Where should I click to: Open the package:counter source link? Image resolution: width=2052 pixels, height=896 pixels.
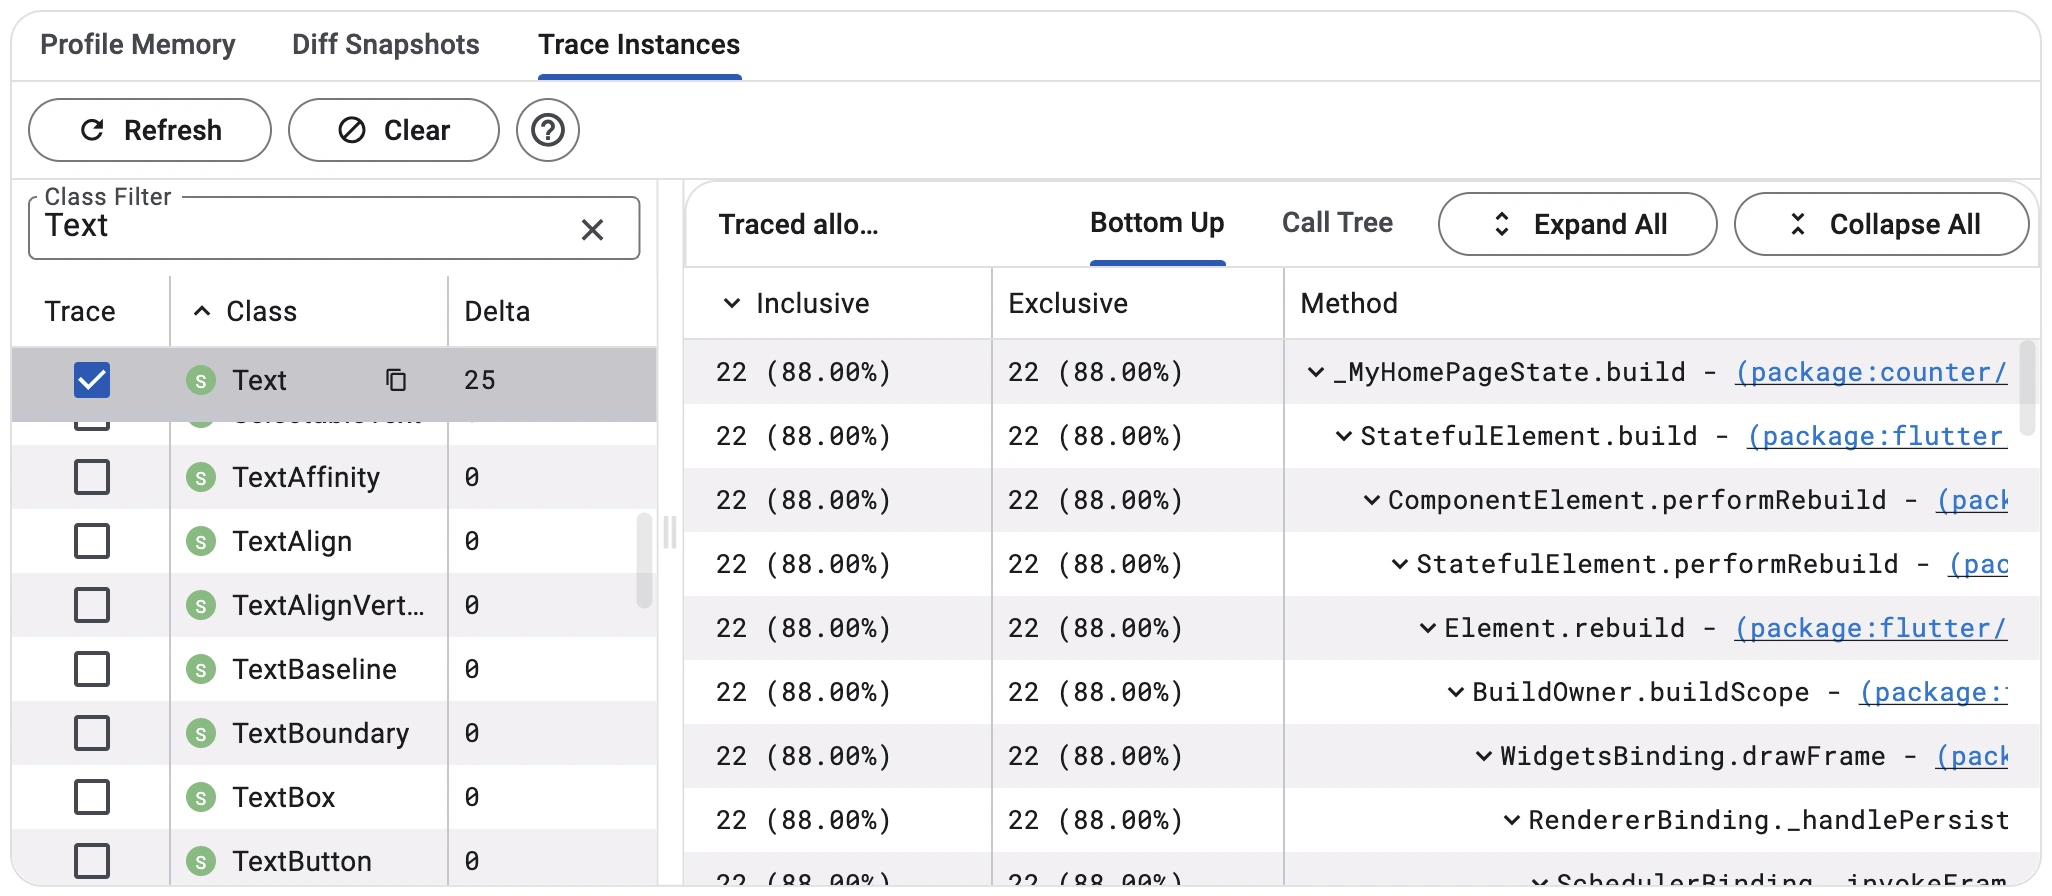coord(1870,373)
